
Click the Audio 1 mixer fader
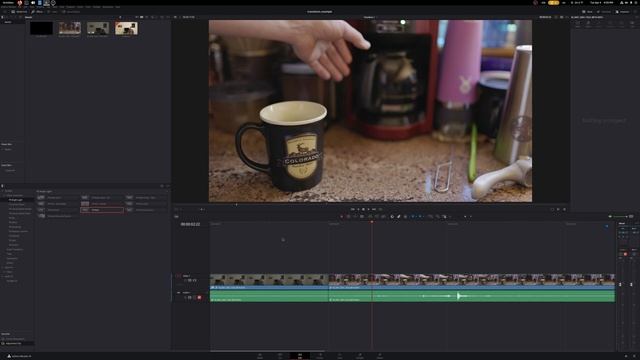click(620, 284)
